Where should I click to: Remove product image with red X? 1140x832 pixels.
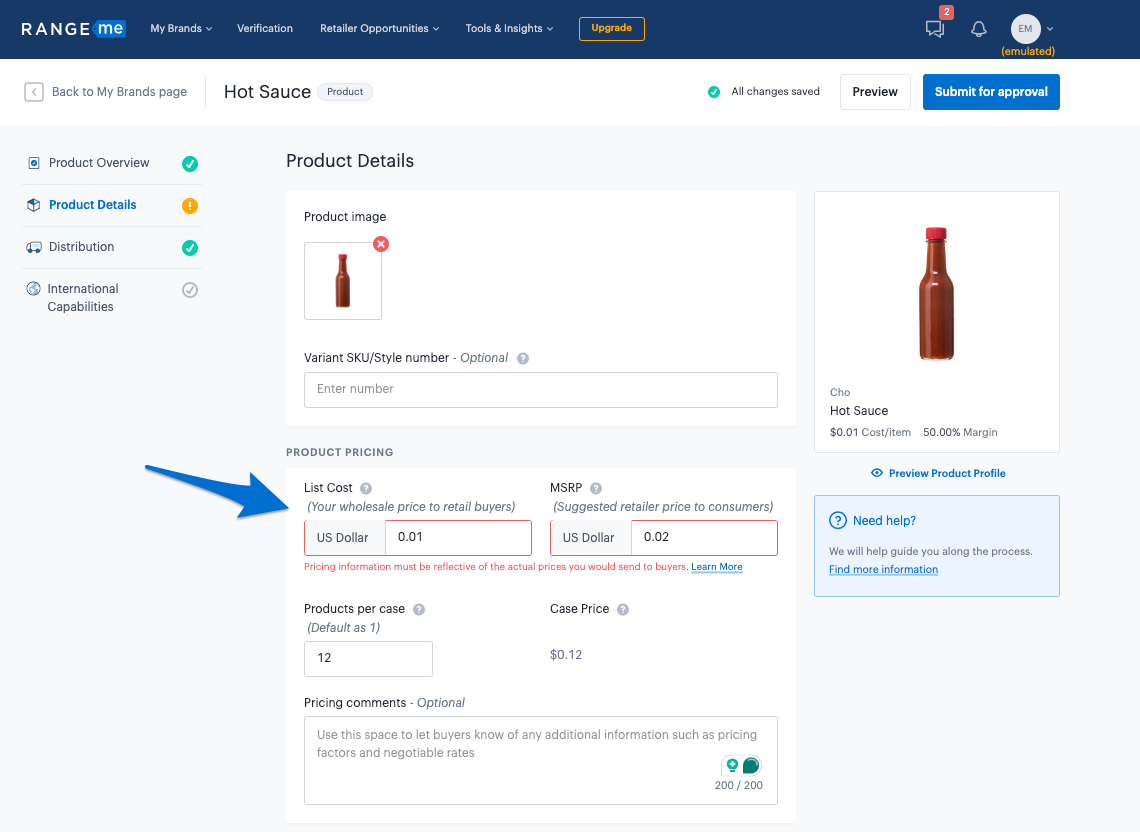(x=381, y=244)
